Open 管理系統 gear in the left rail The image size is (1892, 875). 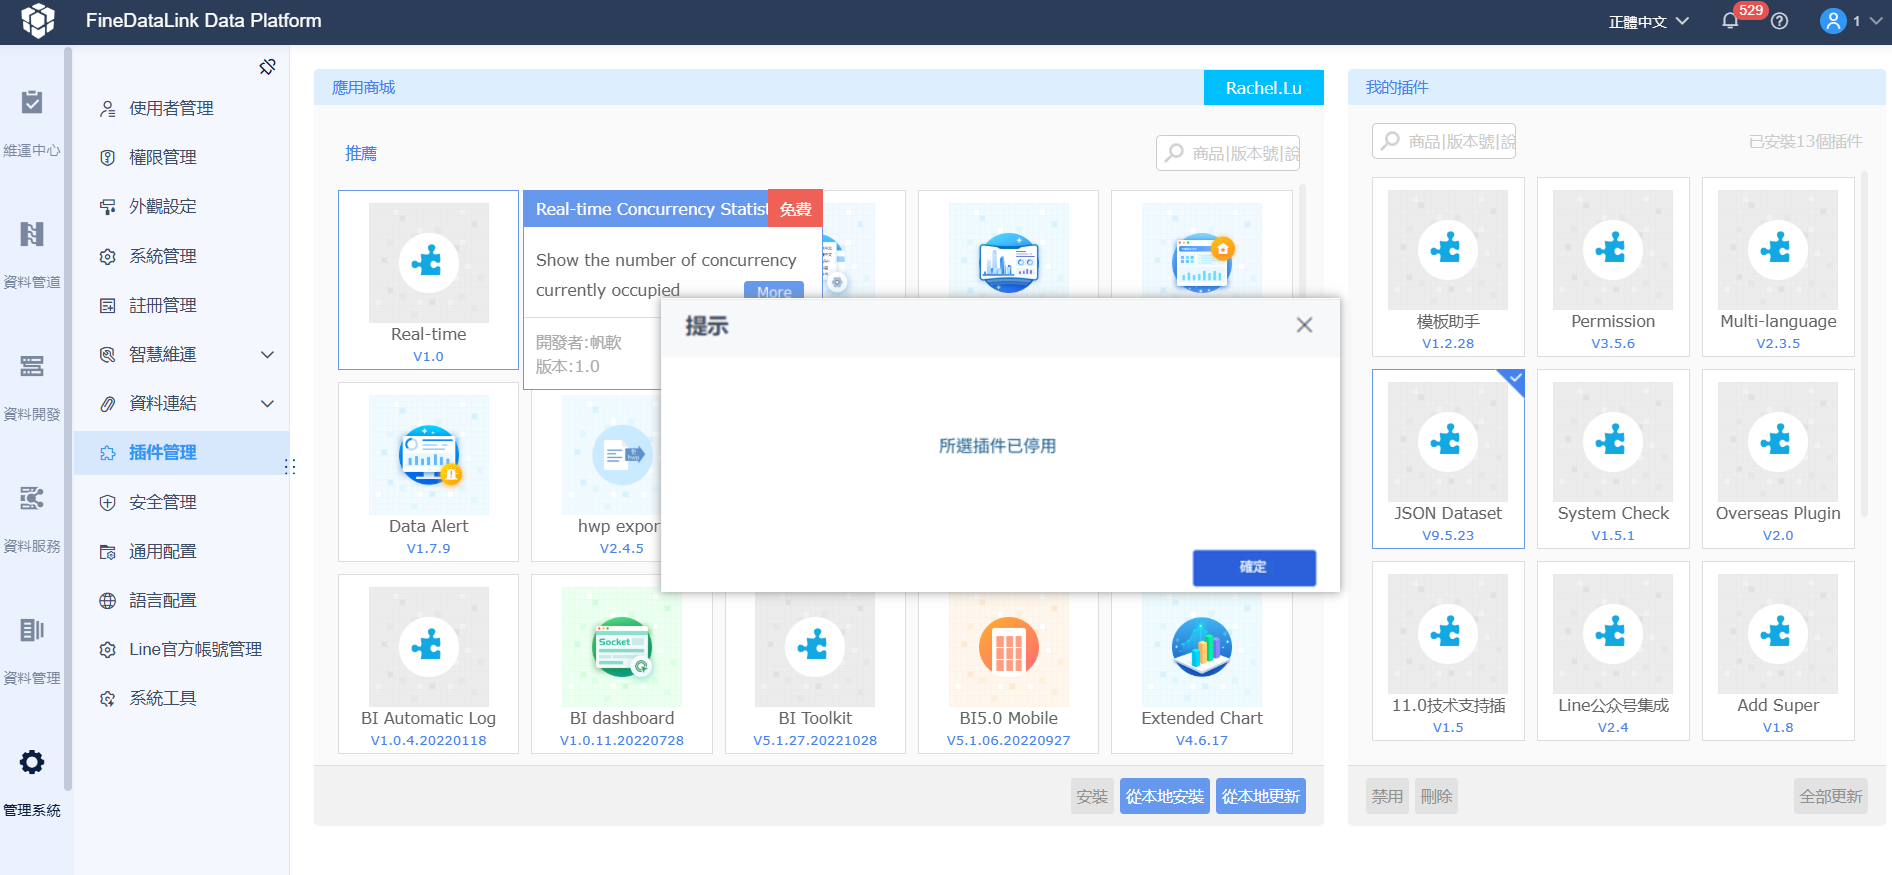point(32,763)
